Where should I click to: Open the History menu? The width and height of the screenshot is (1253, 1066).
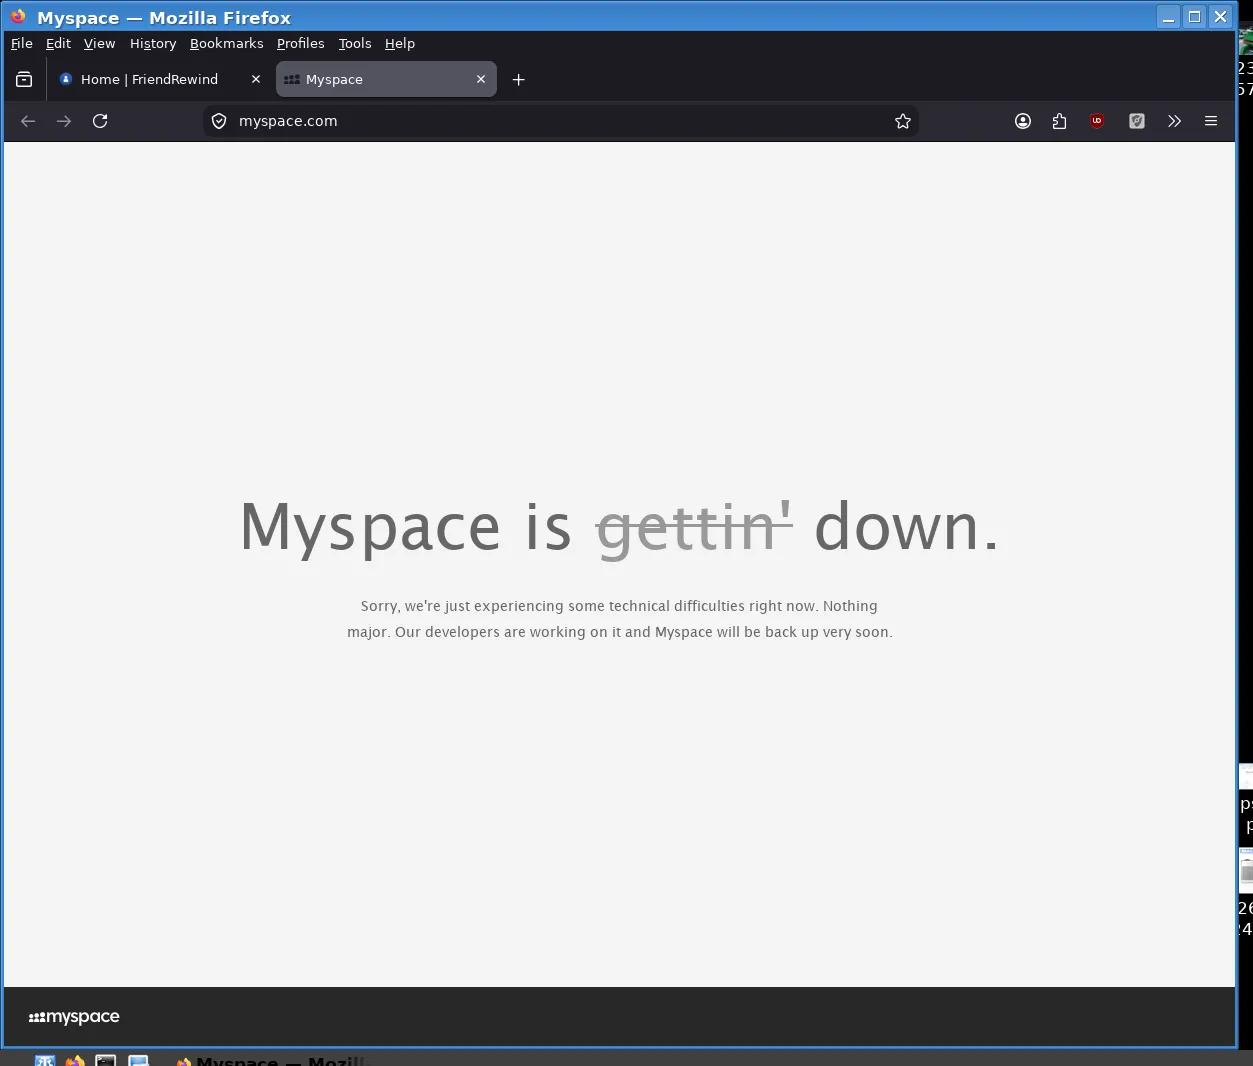(153, 43)
